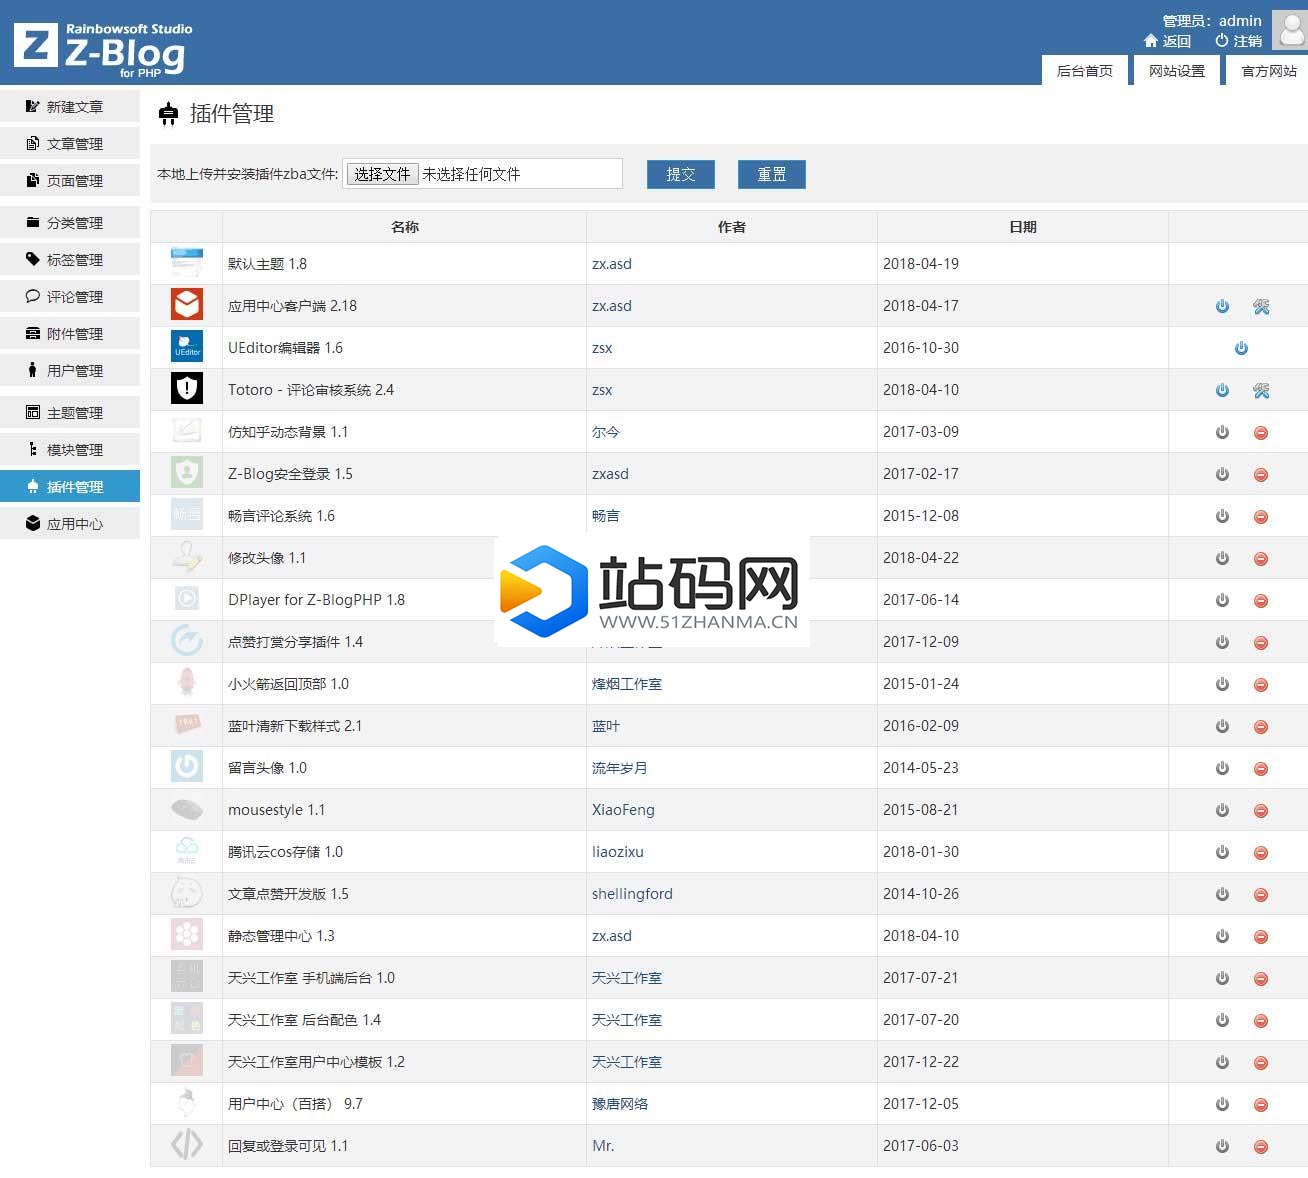Enable the 修改头像 plugin
1308x1178 pixels.
pyautogui.click(x=1222, y=559)
